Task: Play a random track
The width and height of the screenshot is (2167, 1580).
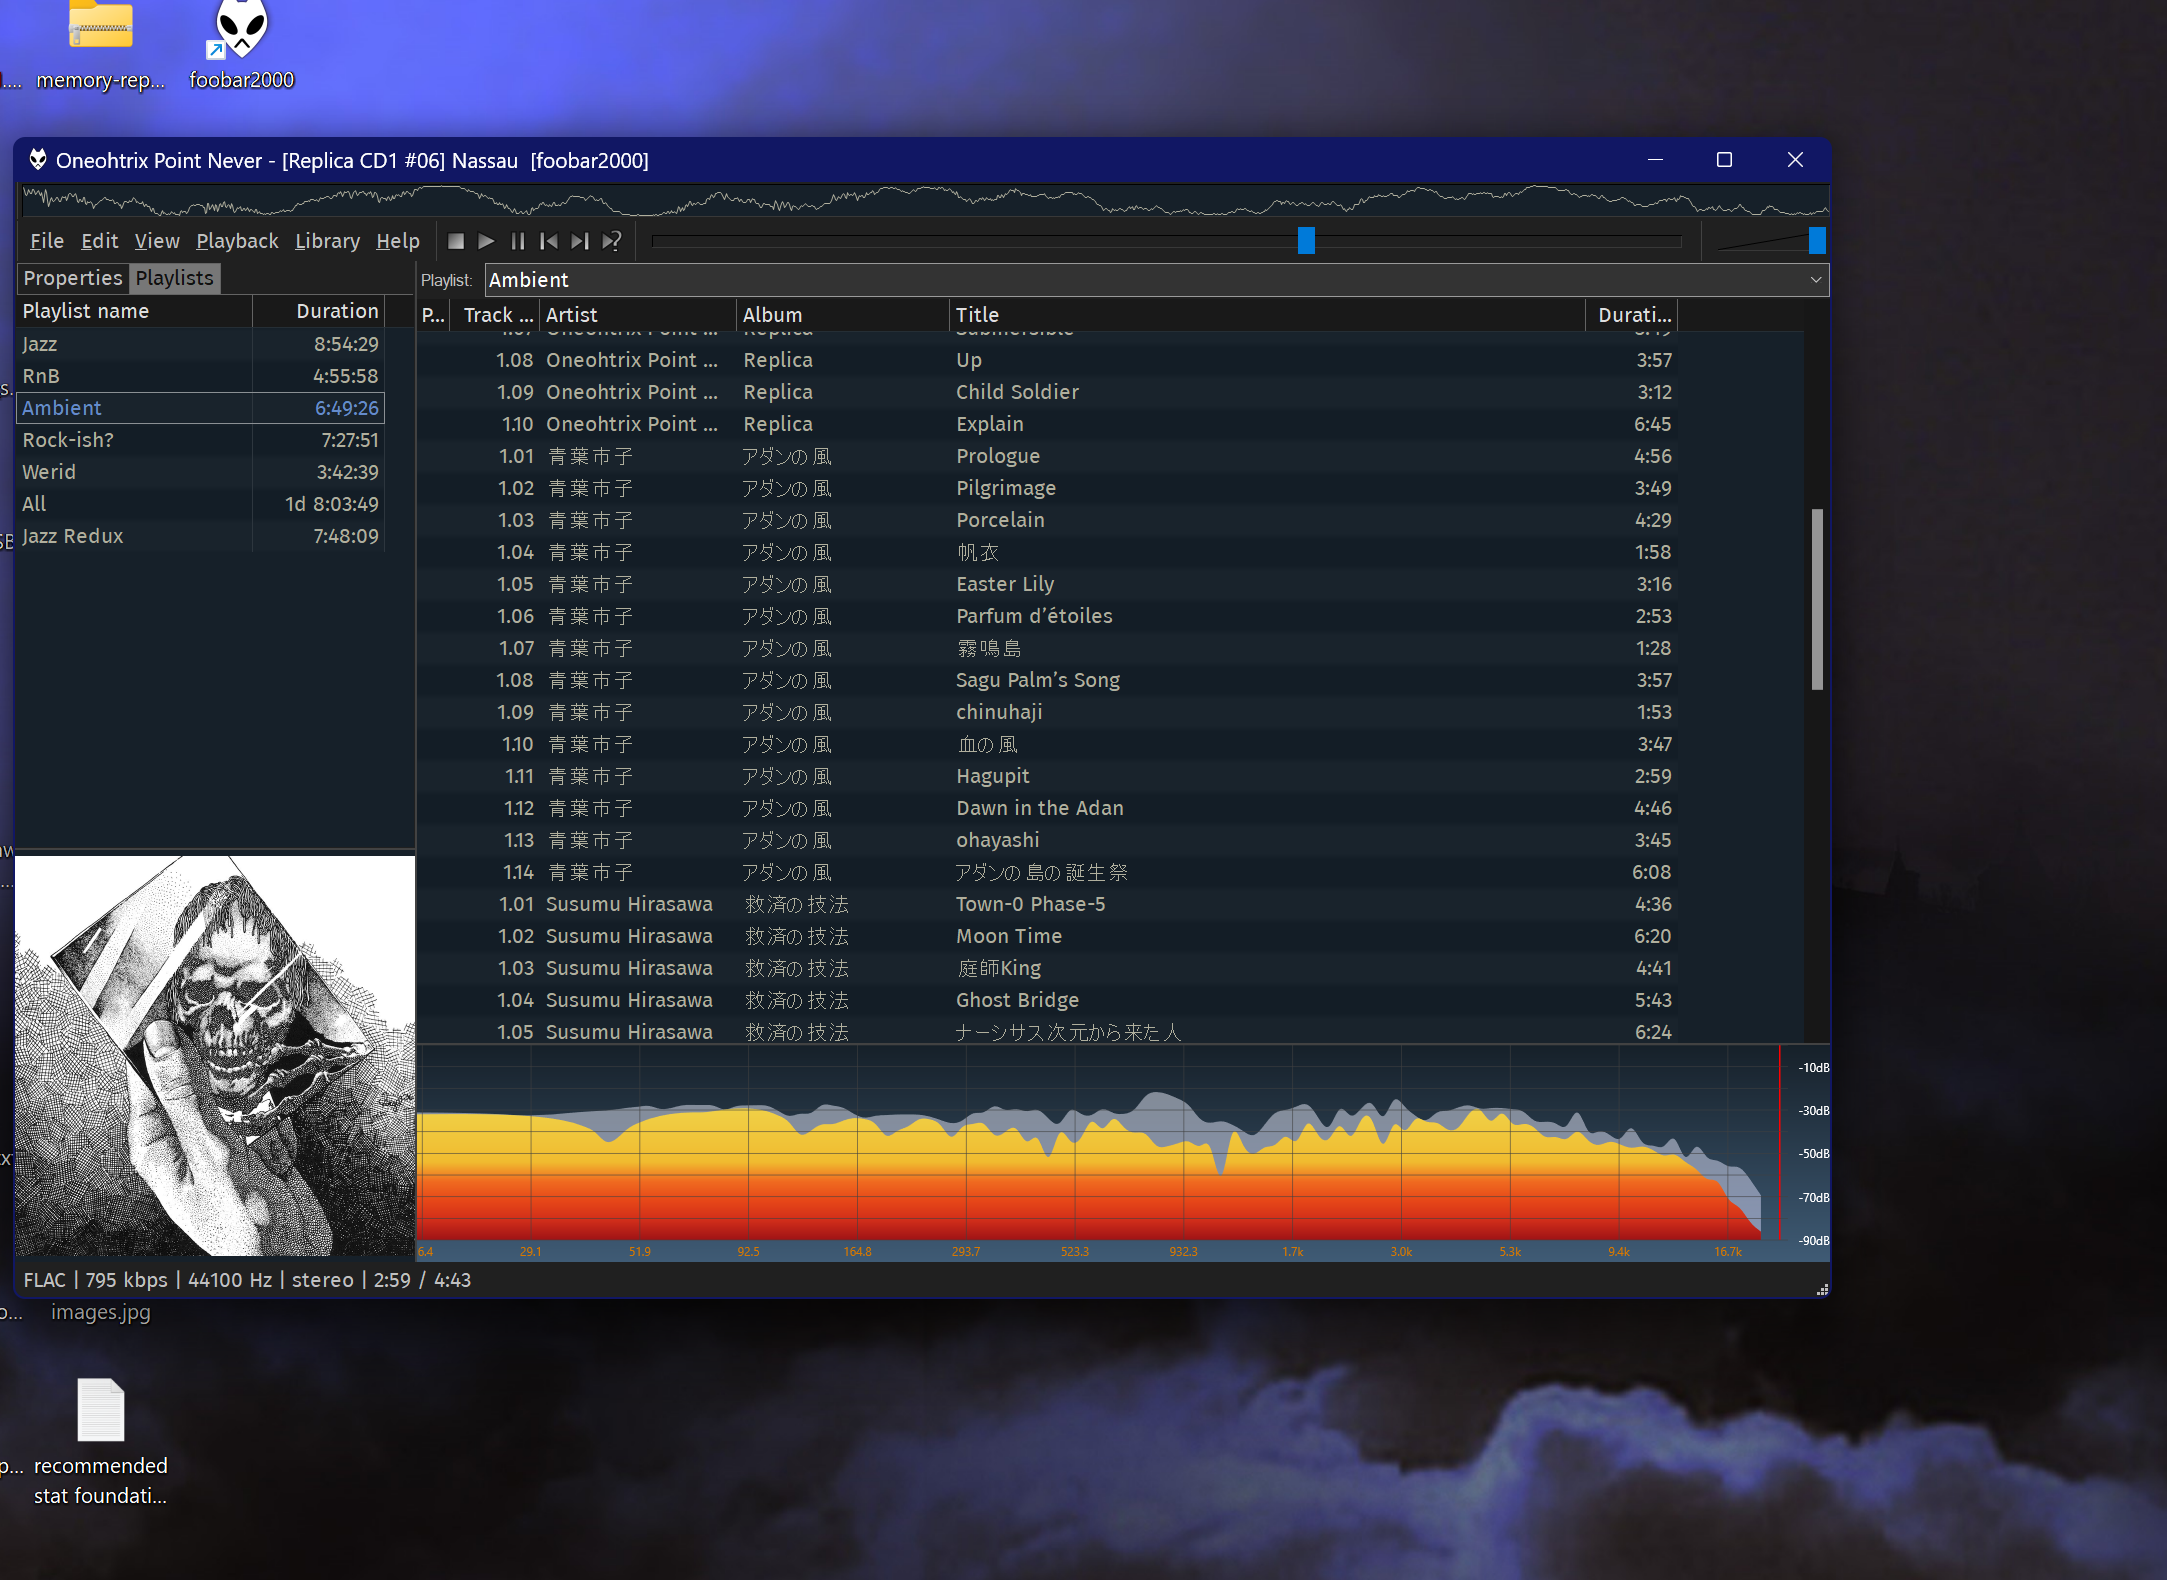Action: click(611, 241)
